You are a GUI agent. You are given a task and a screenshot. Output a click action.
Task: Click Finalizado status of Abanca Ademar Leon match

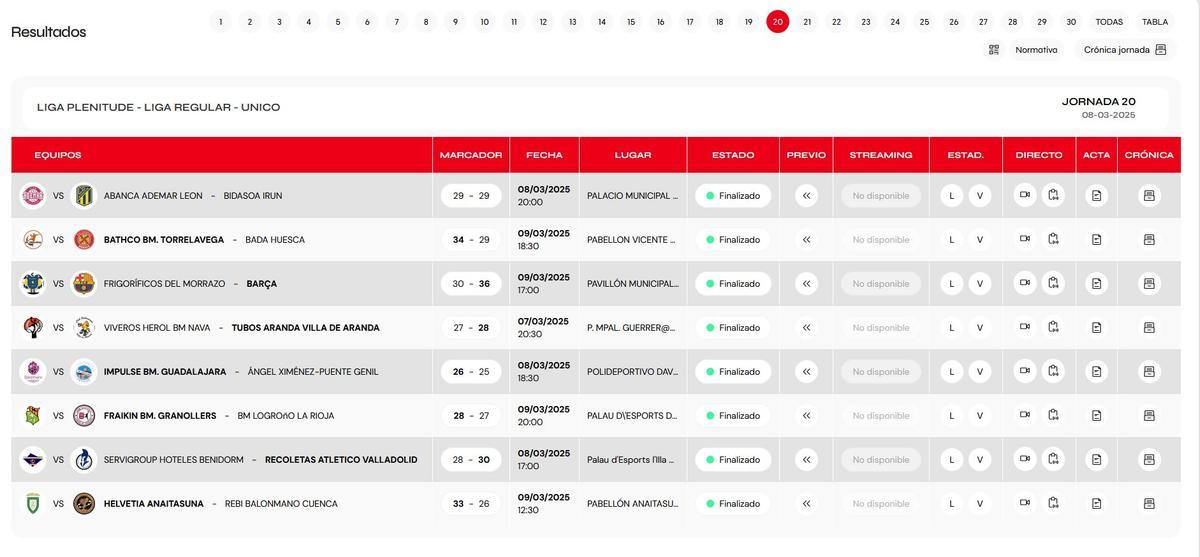733,196
